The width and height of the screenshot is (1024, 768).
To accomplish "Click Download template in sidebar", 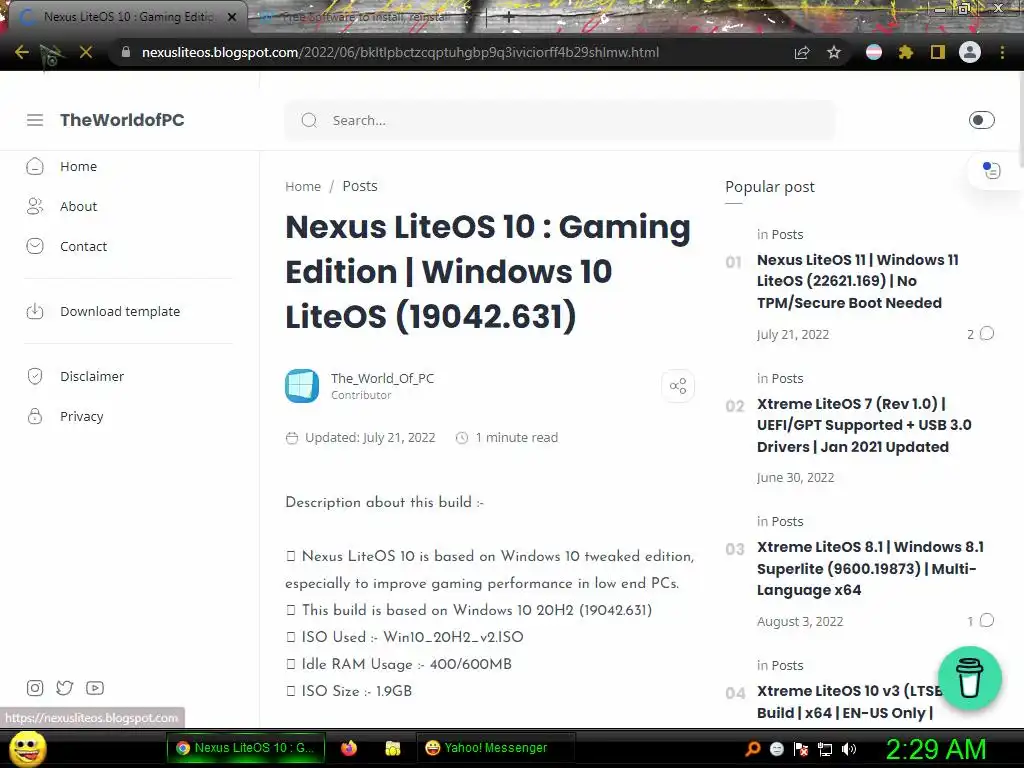I will [120, 312].
